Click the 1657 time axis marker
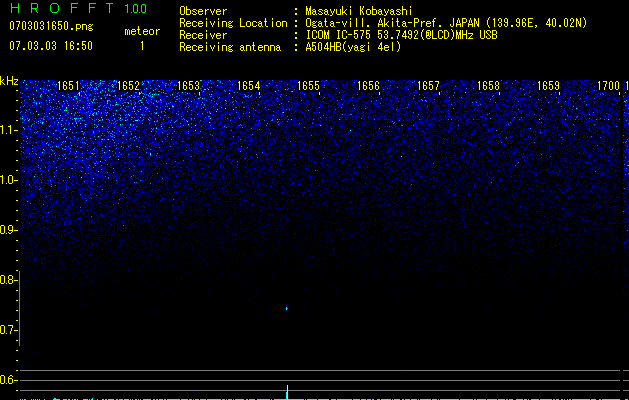The image size is (629, 400). (428, 86)
